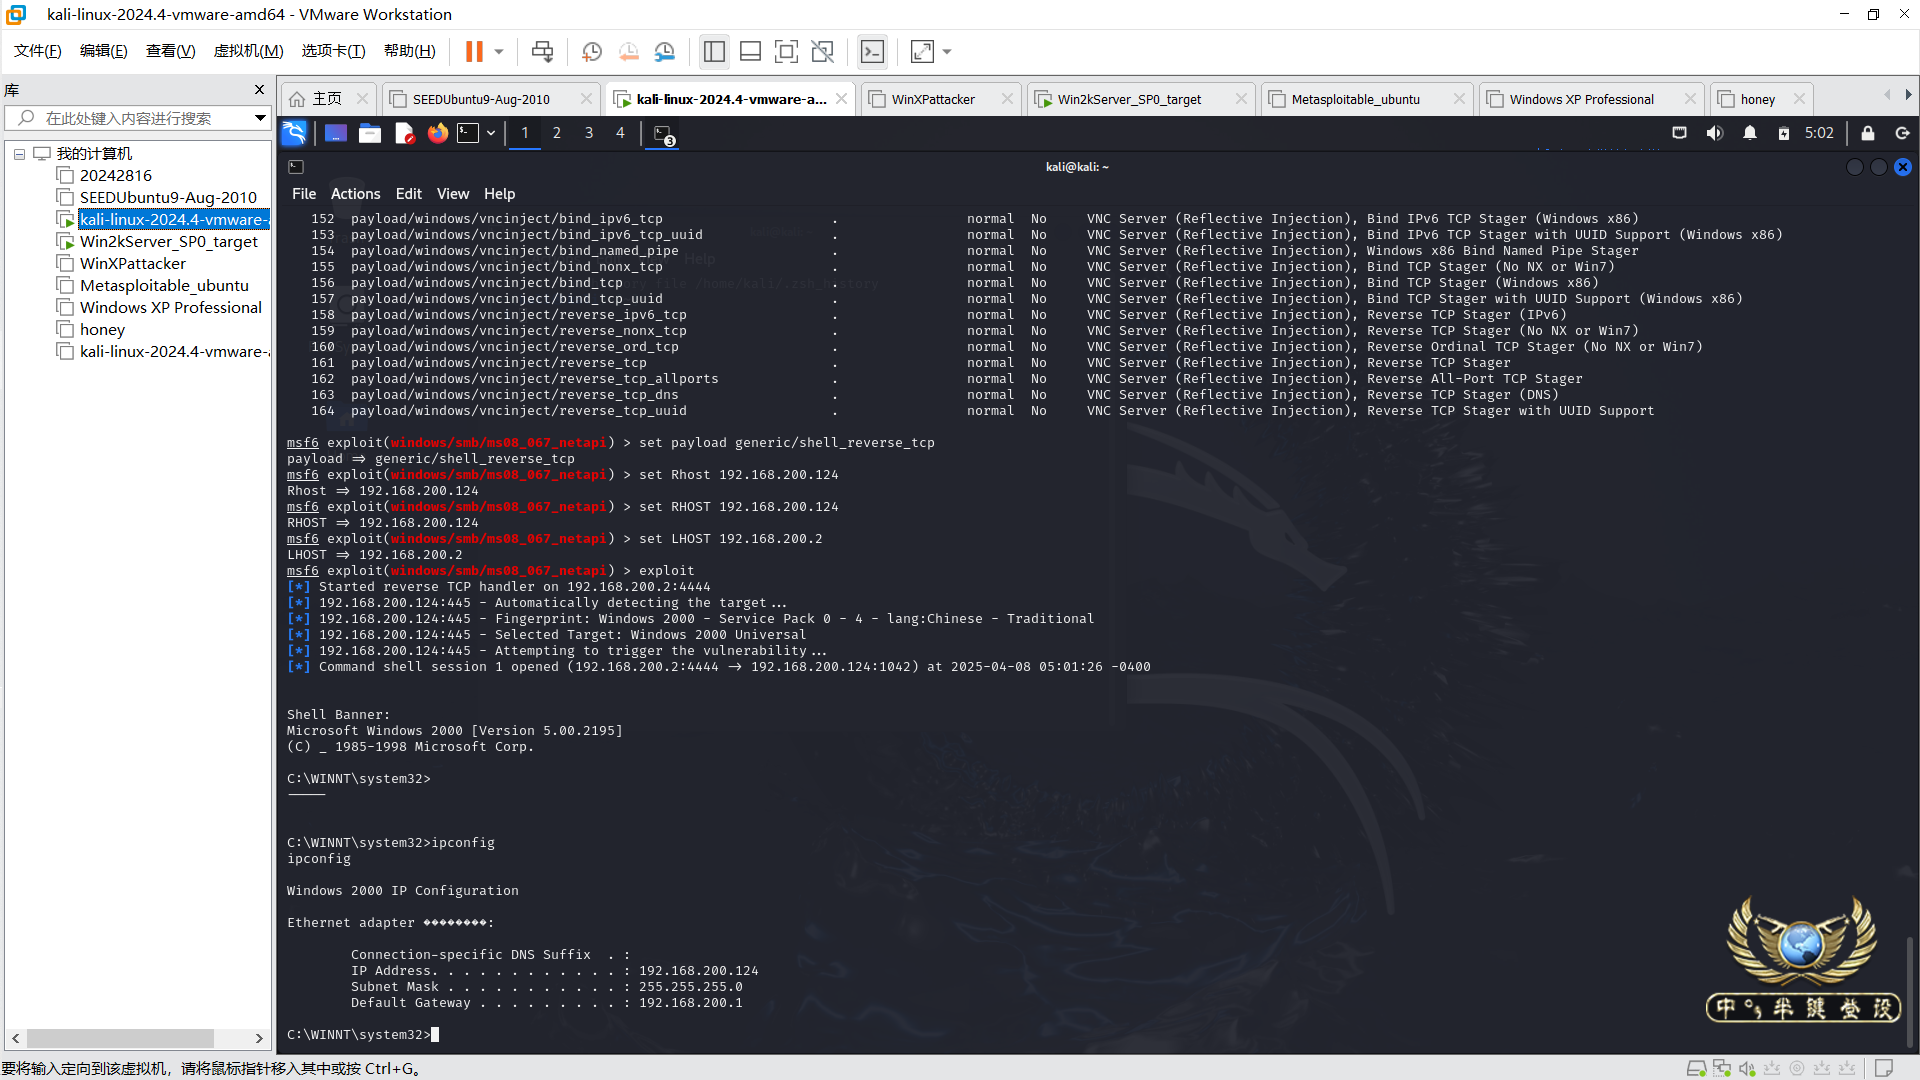Screen dimensions: 1920x1080
Task: Open the Kali applications menu icon
Action: tap(294, 133)
